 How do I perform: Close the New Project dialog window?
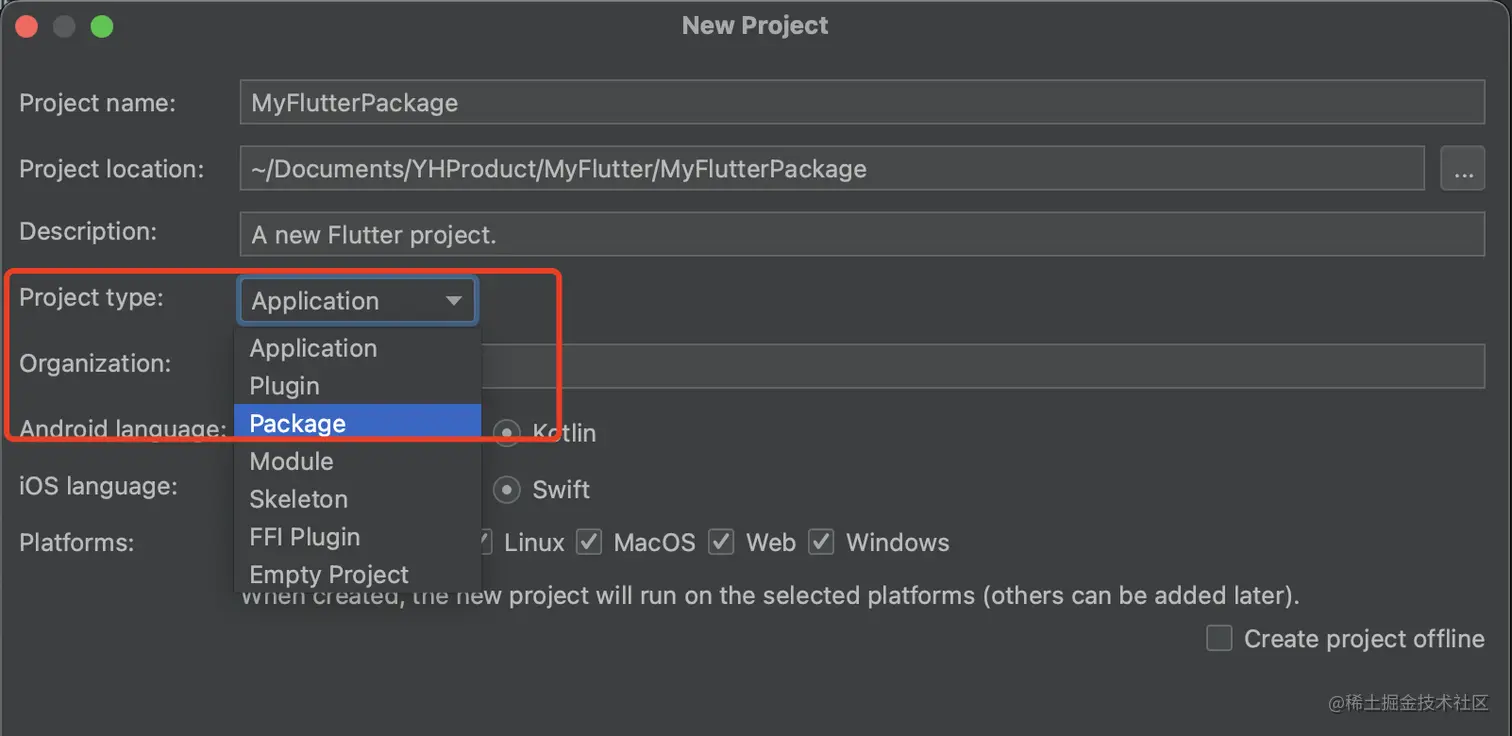click(27, 27)
